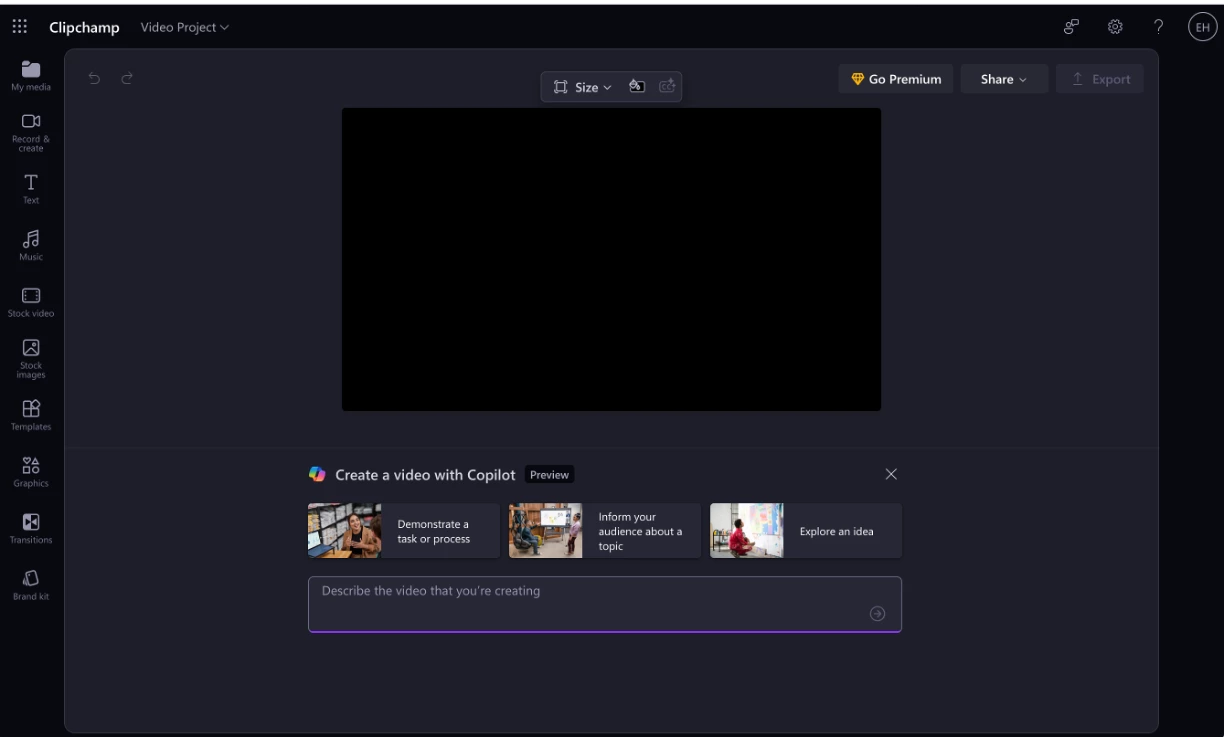Click the Explore an idea thumbnail image

coord(747,531)
